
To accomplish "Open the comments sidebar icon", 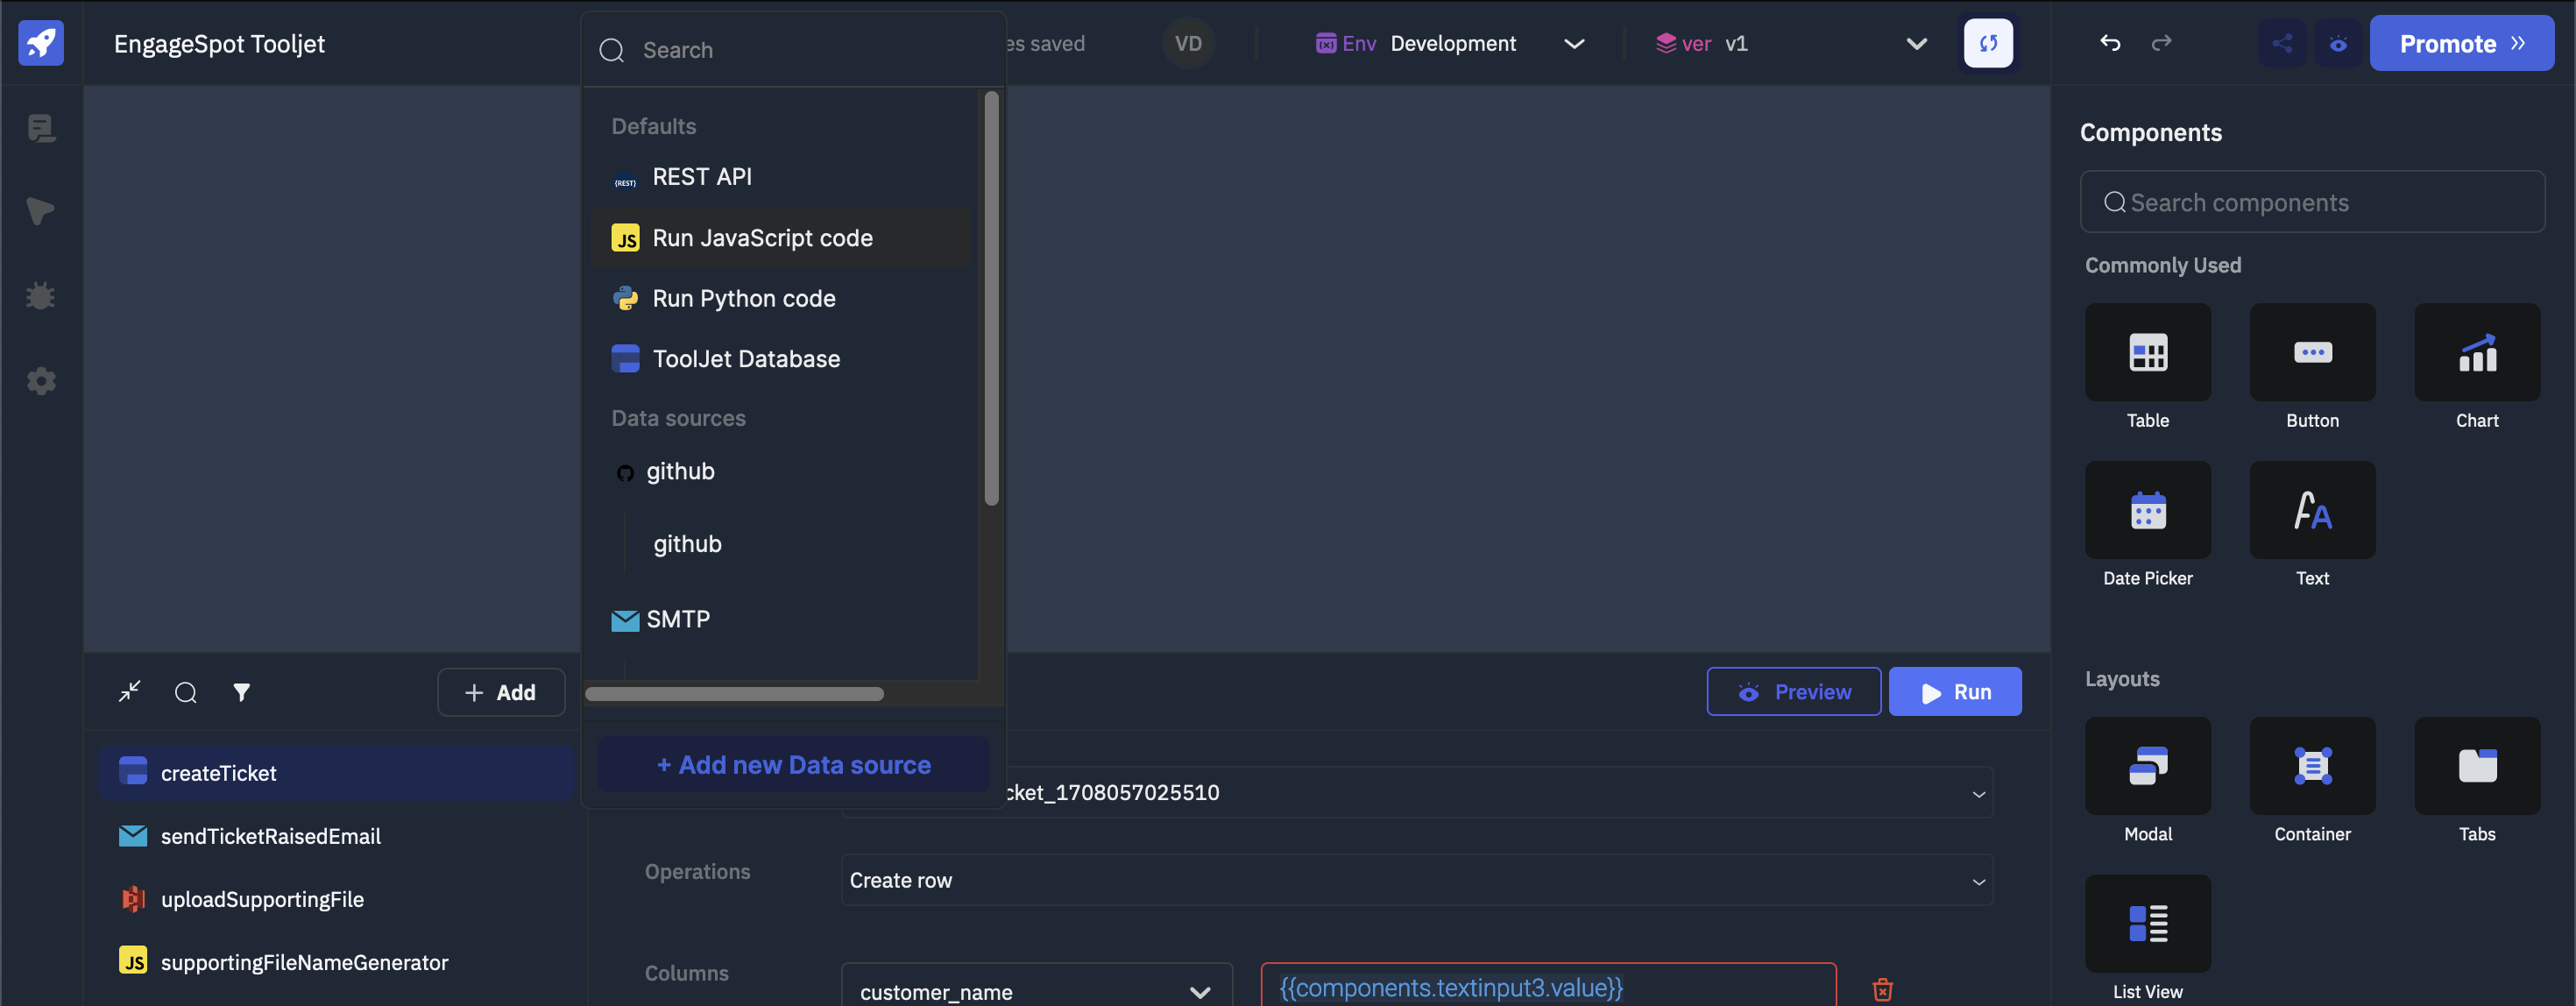I will pos(41,128).
